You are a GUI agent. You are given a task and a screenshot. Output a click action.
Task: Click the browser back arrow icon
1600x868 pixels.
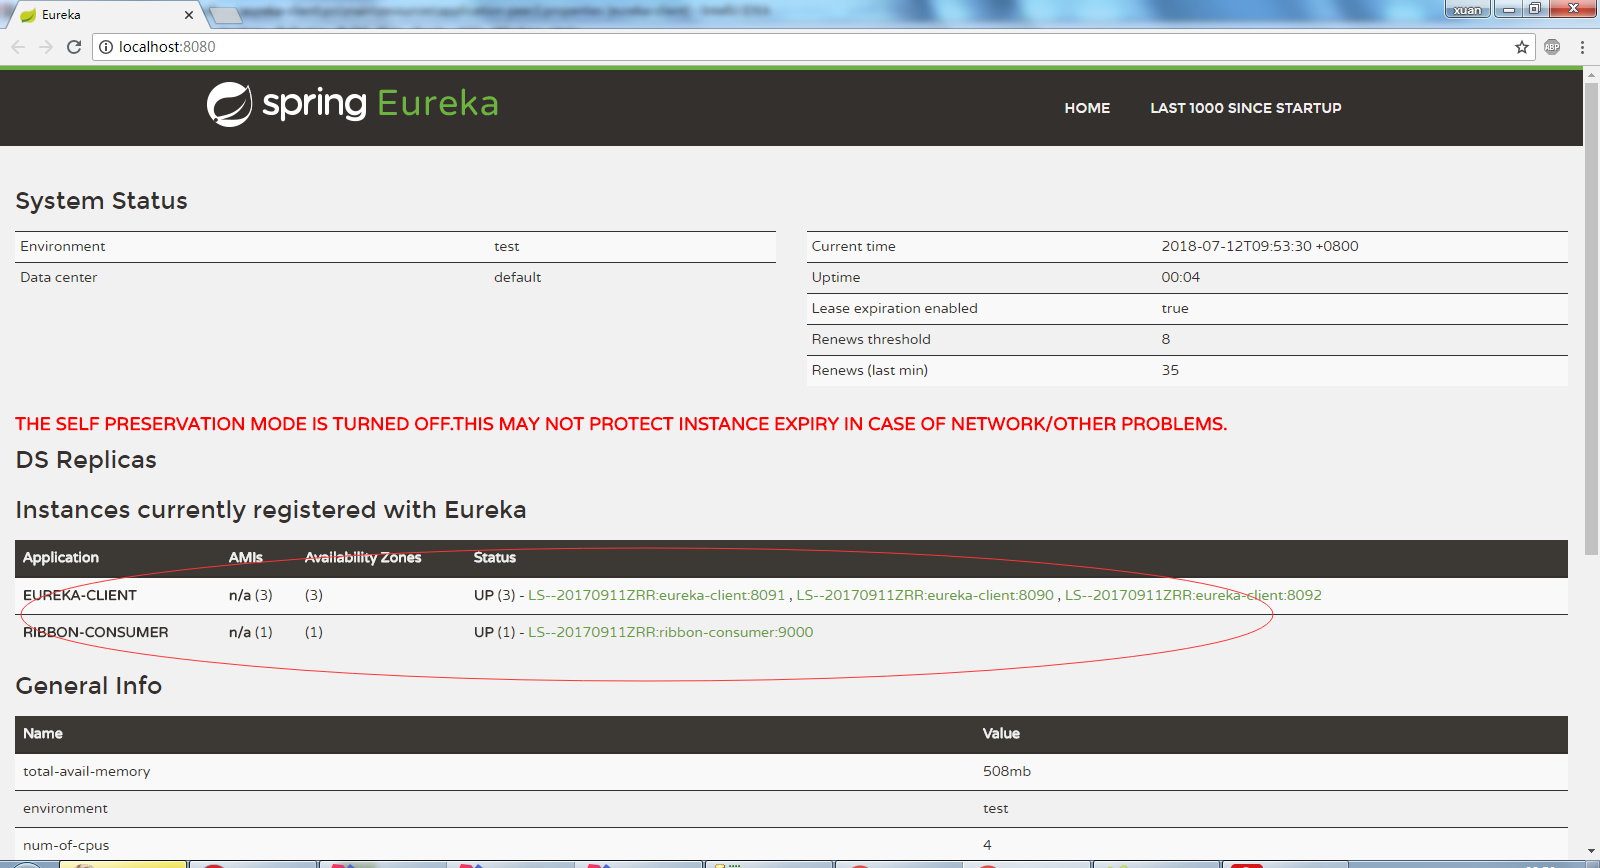pyautogui.click(x=18, y=47)
